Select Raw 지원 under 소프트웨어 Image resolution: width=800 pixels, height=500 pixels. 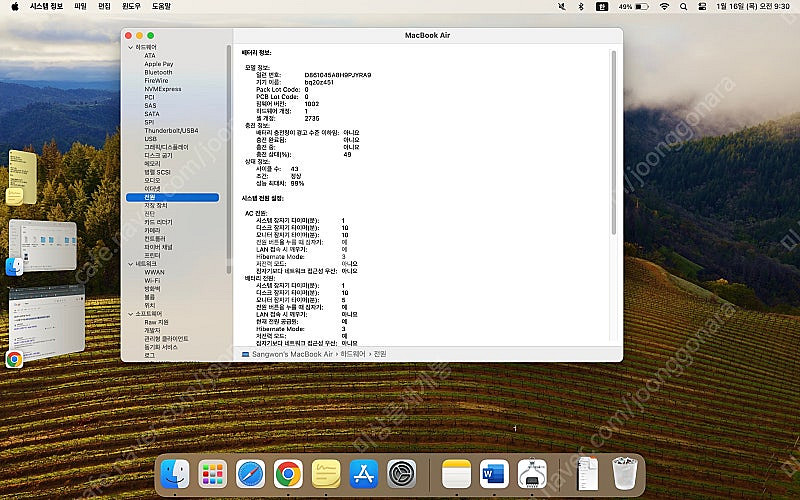click(x=156, y=322)
